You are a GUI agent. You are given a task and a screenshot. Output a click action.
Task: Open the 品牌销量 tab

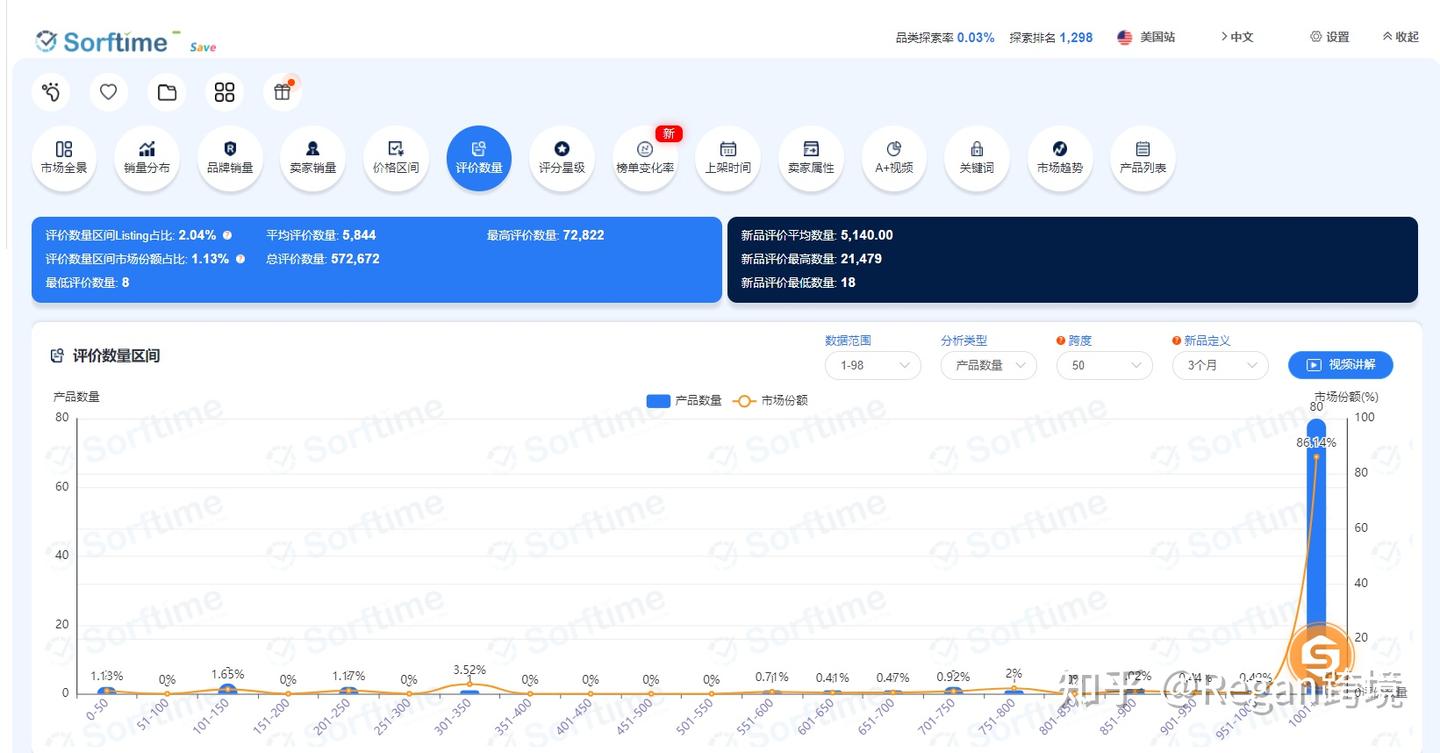click(230, 158)
